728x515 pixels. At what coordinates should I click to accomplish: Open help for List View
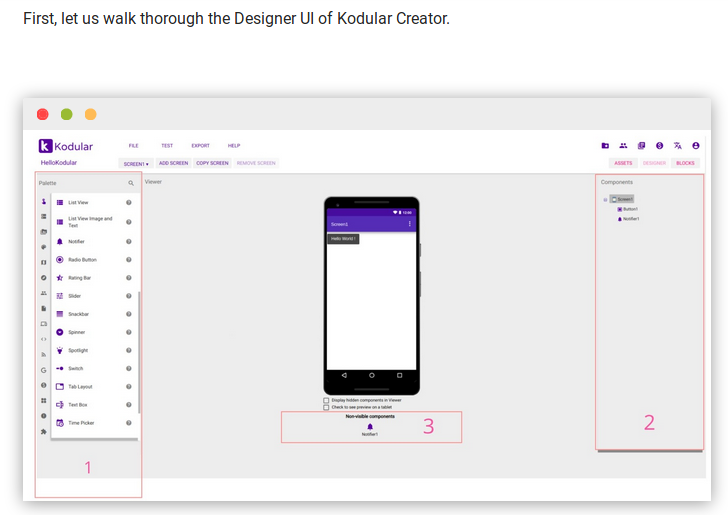click(x=129, y=202)
